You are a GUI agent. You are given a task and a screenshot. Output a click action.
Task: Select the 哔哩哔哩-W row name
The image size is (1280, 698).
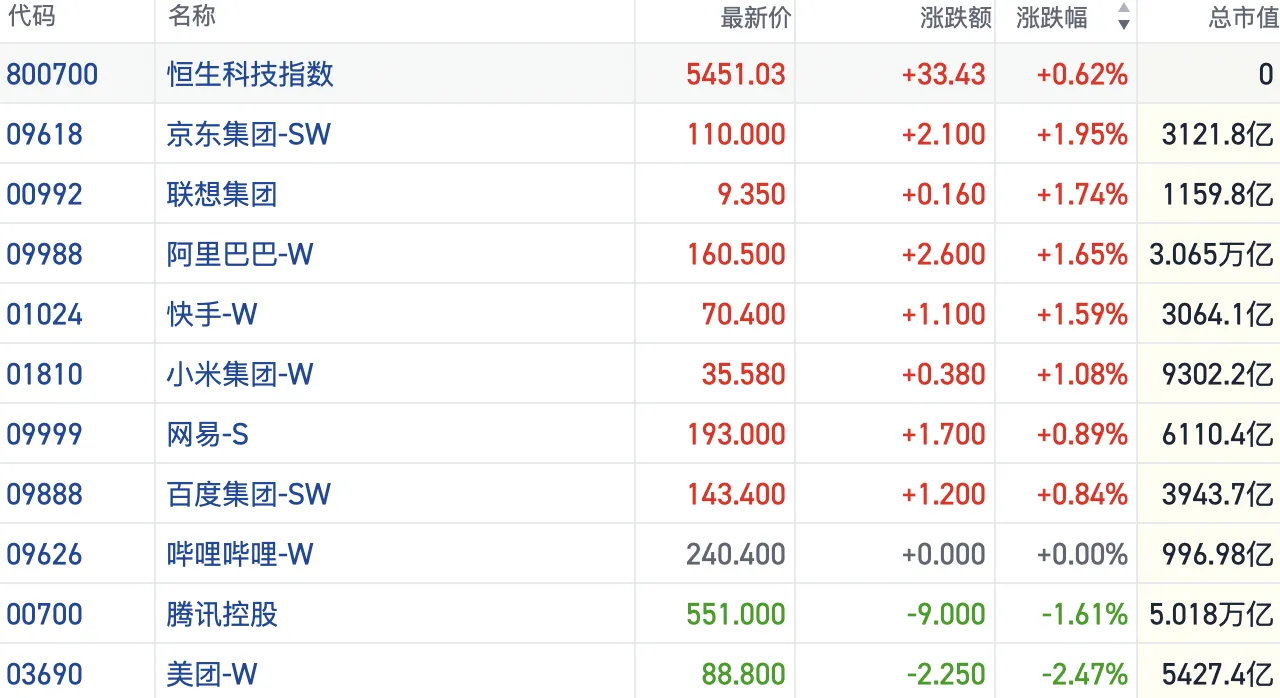(x=240, y=554)
